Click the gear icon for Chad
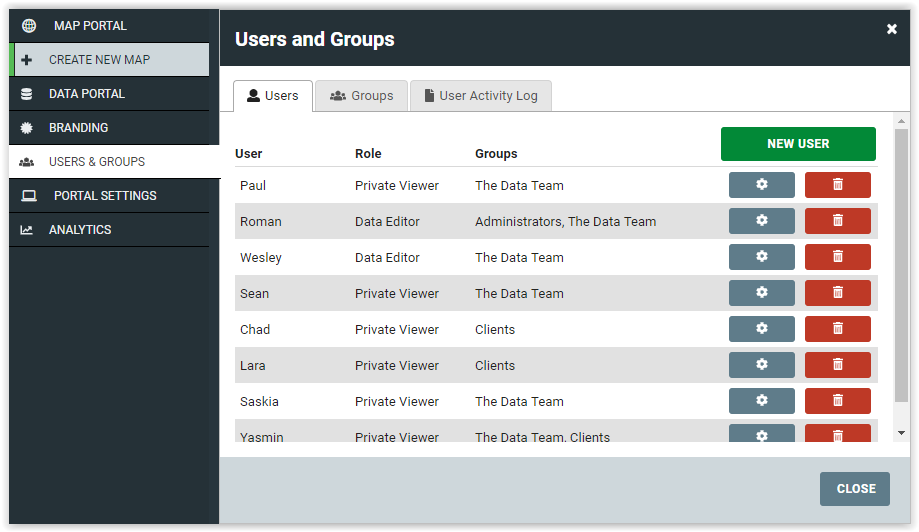Viewport: 919px width, 532px height. [x=761, y=329]
